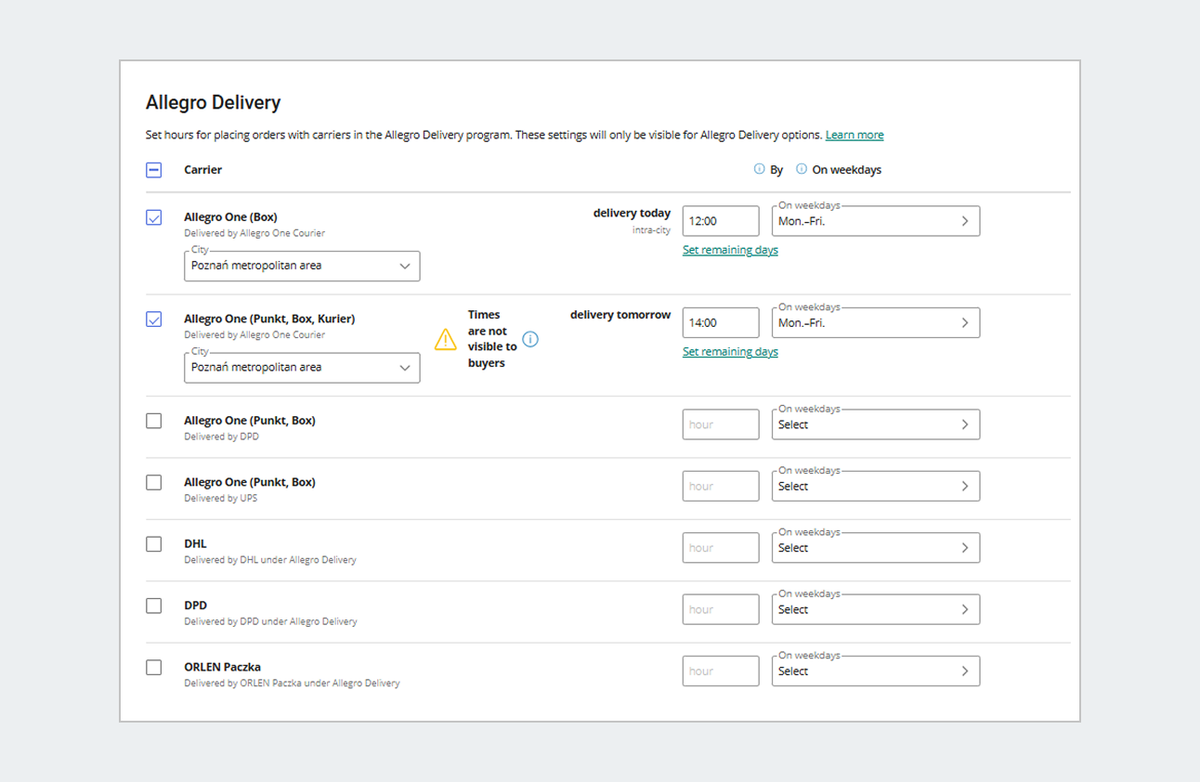Tick the ORLEN Paczka checkbox

click(154, 667)
